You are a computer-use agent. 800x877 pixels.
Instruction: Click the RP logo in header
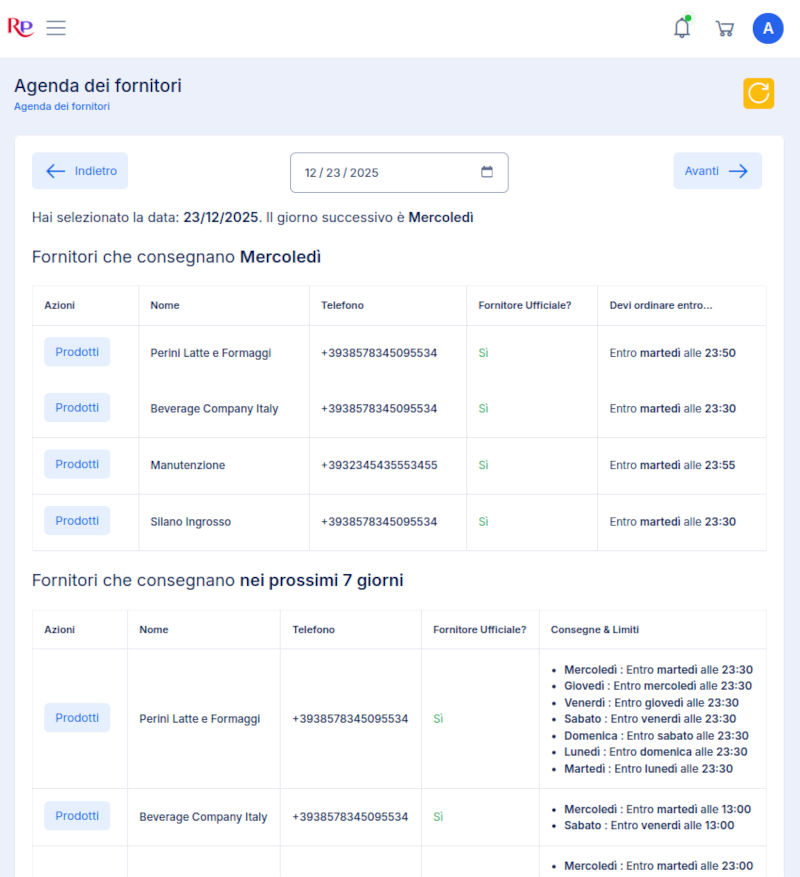[20, 28]
